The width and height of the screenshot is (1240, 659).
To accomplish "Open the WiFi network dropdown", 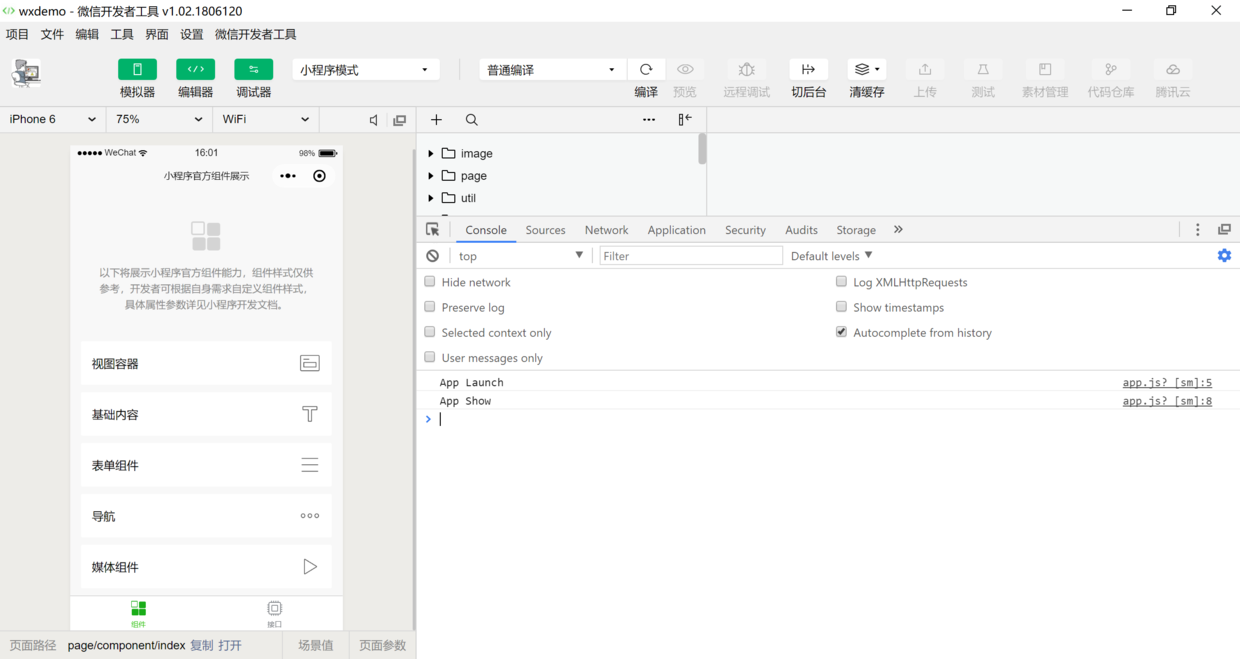I will pyautogui.click(x=266, y=119).
